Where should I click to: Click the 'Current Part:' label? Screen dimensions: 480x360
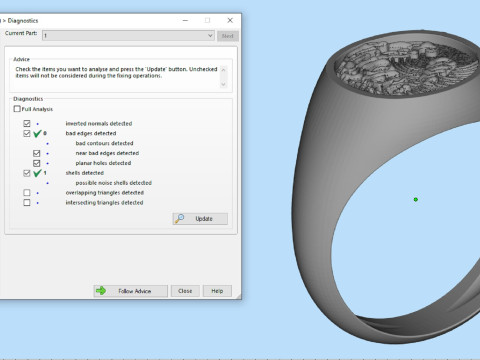[x=21, y=33]
